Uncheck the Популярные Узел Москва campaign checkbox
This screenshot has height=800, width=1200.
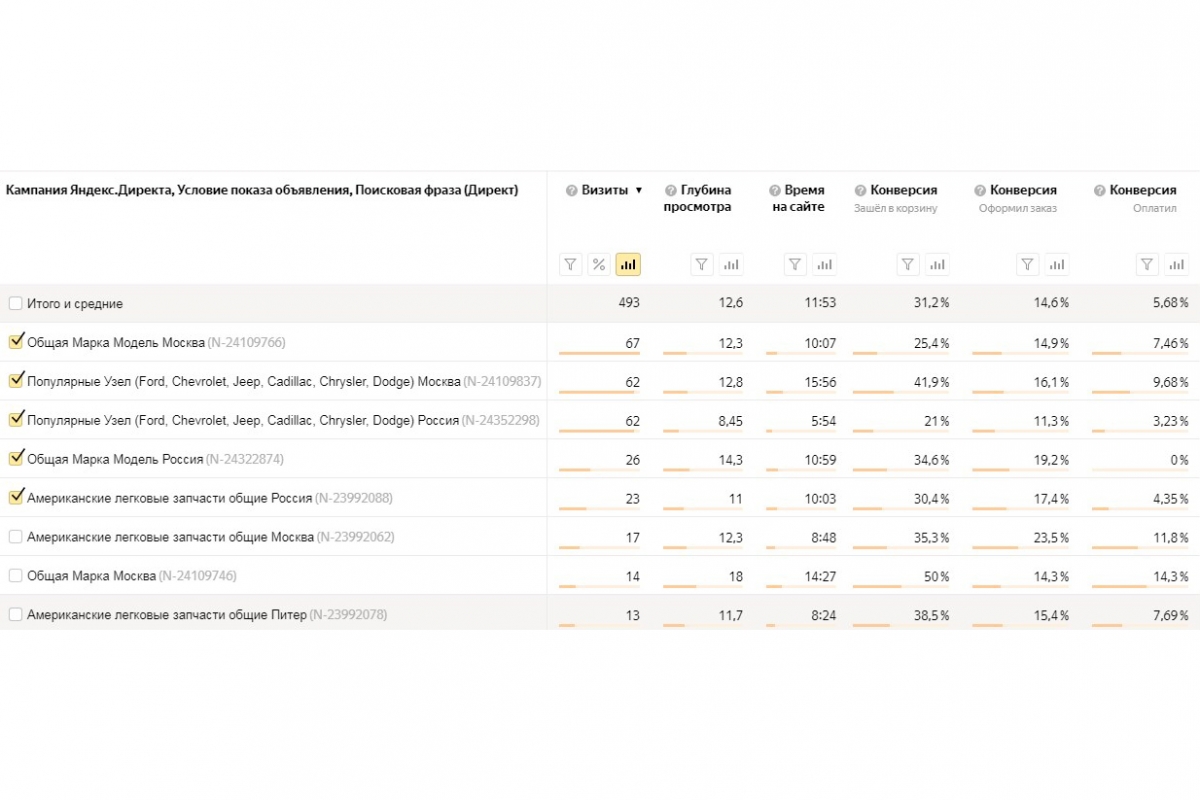point(15,381)
